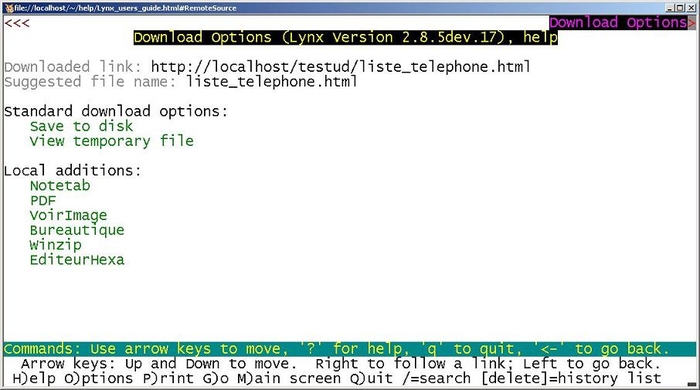
Task: Click Q)uit in the bottom menu
Action: coord(371,378)
